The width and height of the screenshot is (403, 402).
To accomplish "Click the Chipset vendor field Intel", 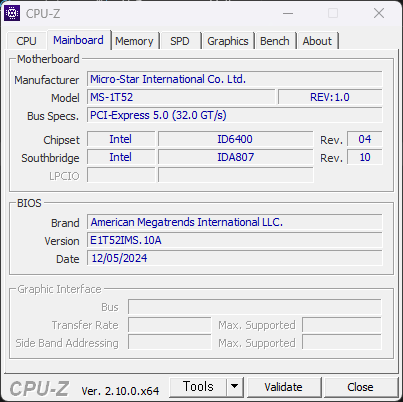I will pos(121,139).
